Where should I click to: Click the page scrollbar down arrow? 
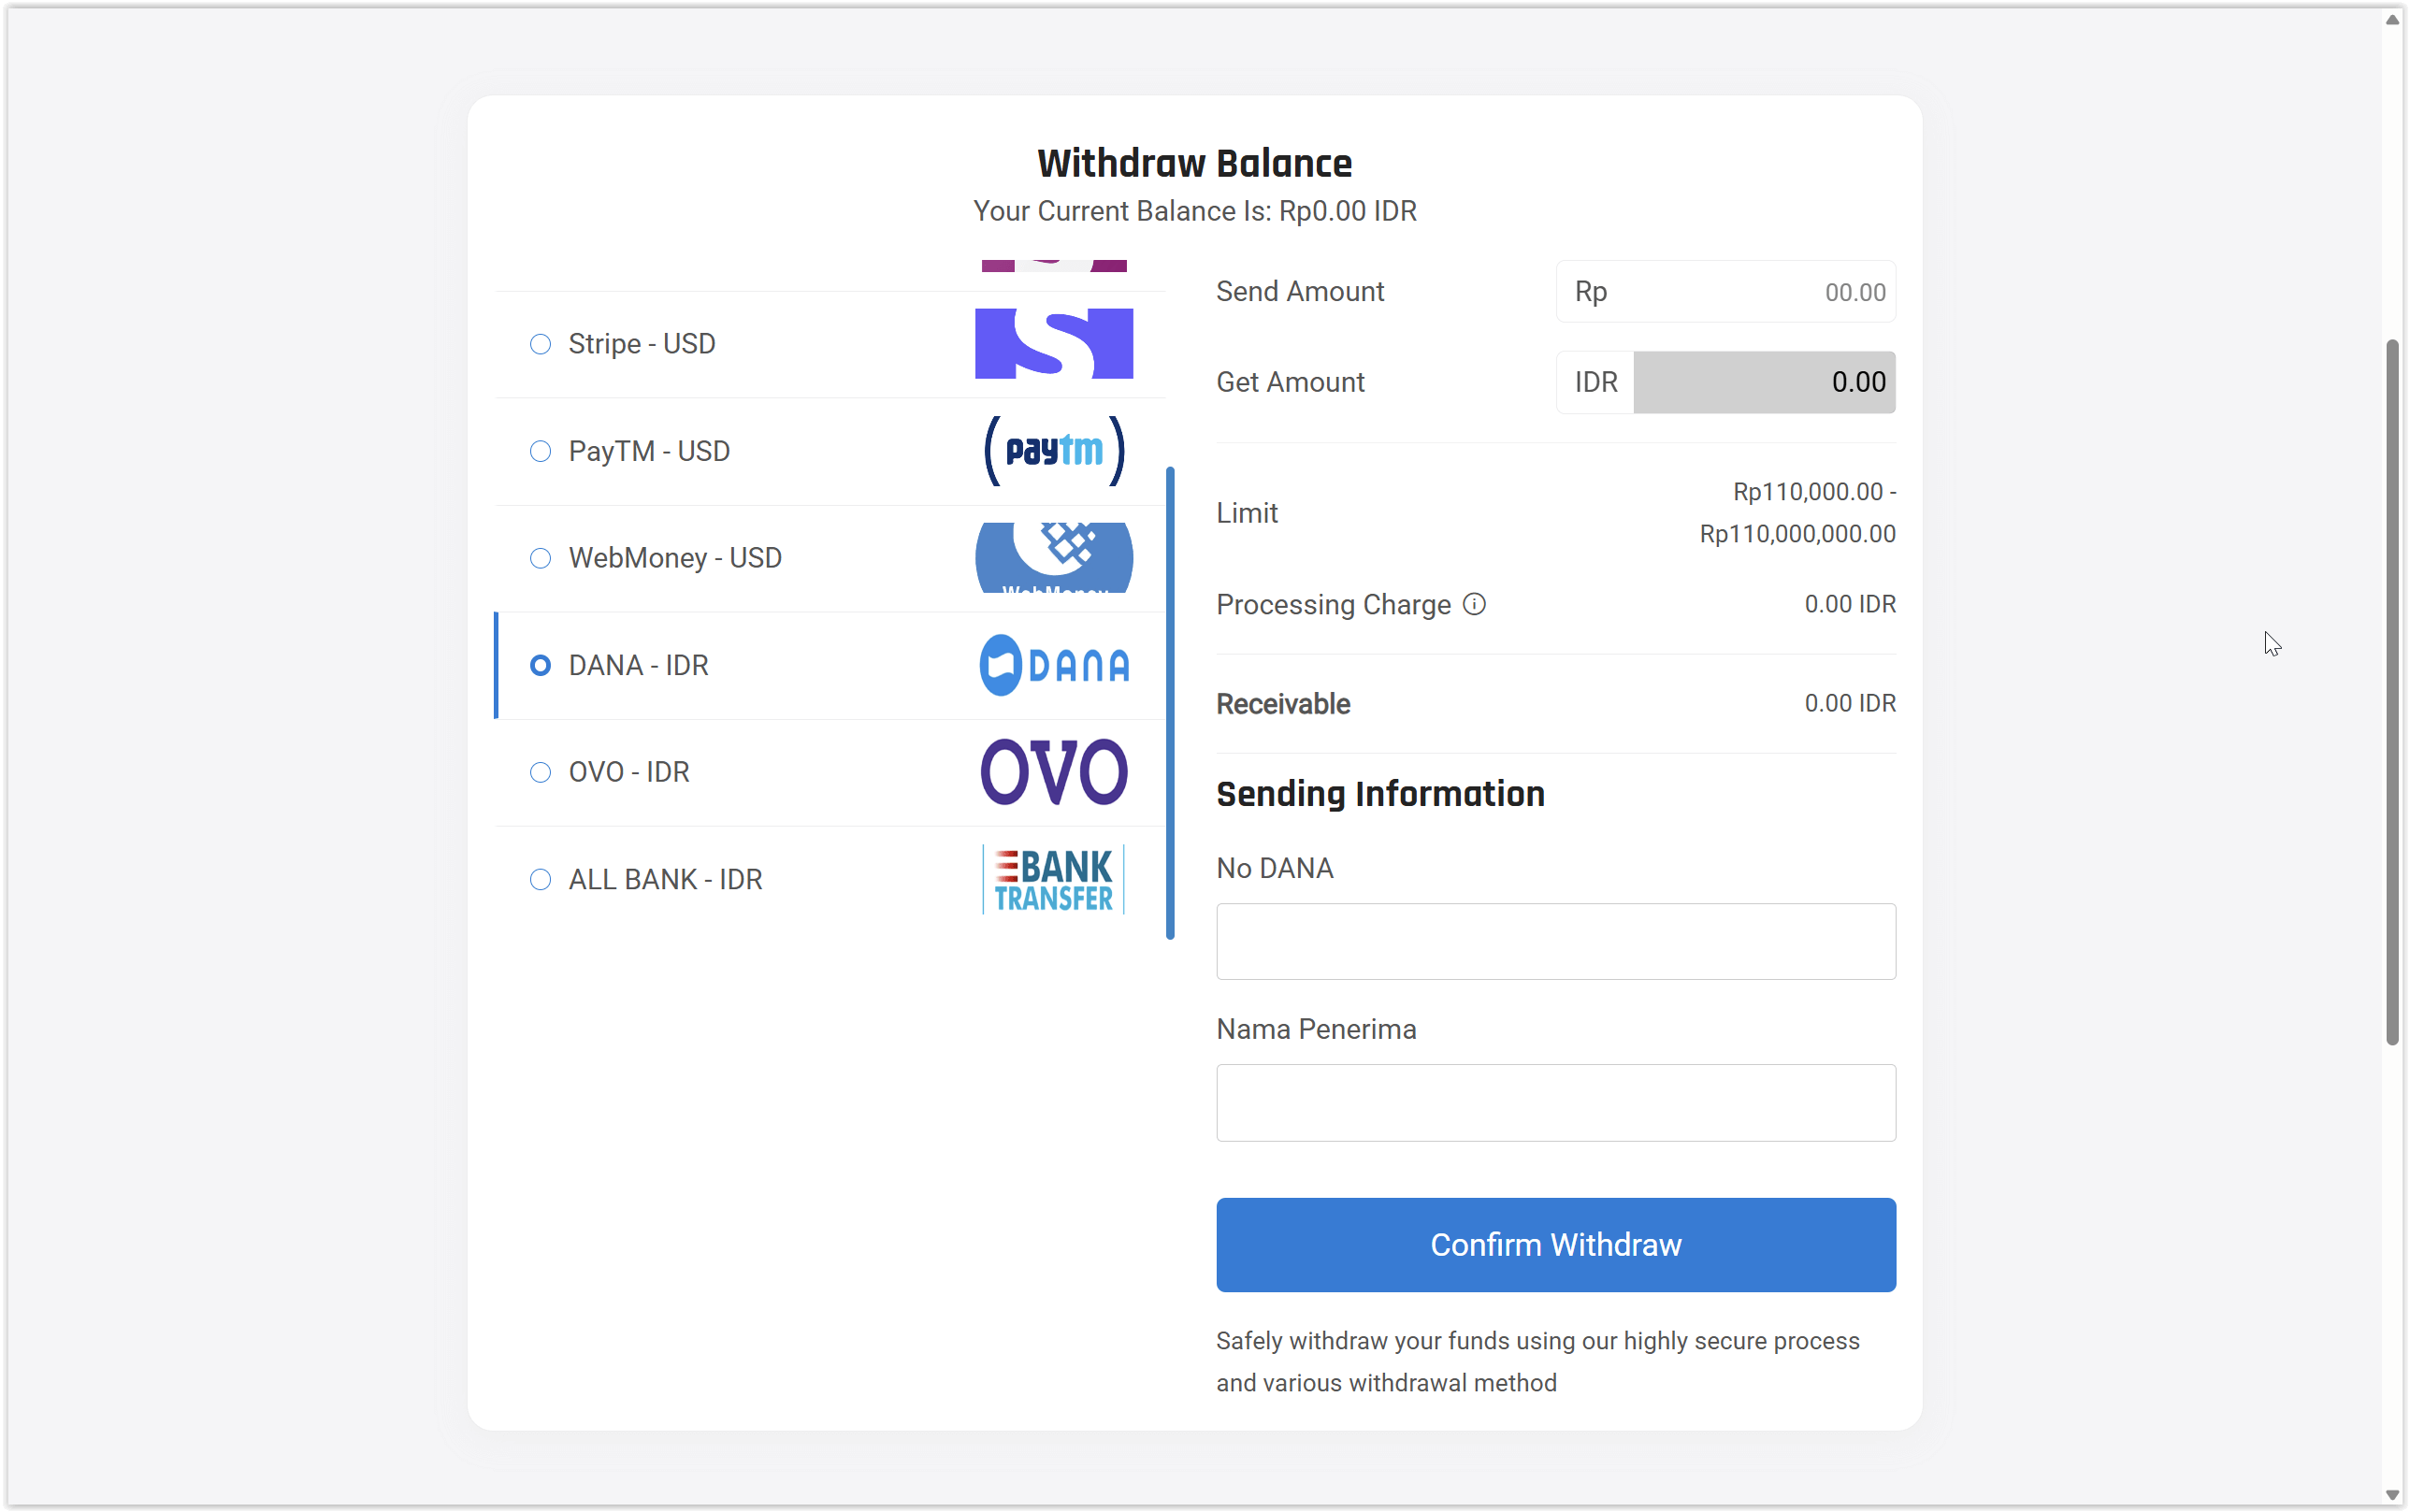click(2392, 1495)
